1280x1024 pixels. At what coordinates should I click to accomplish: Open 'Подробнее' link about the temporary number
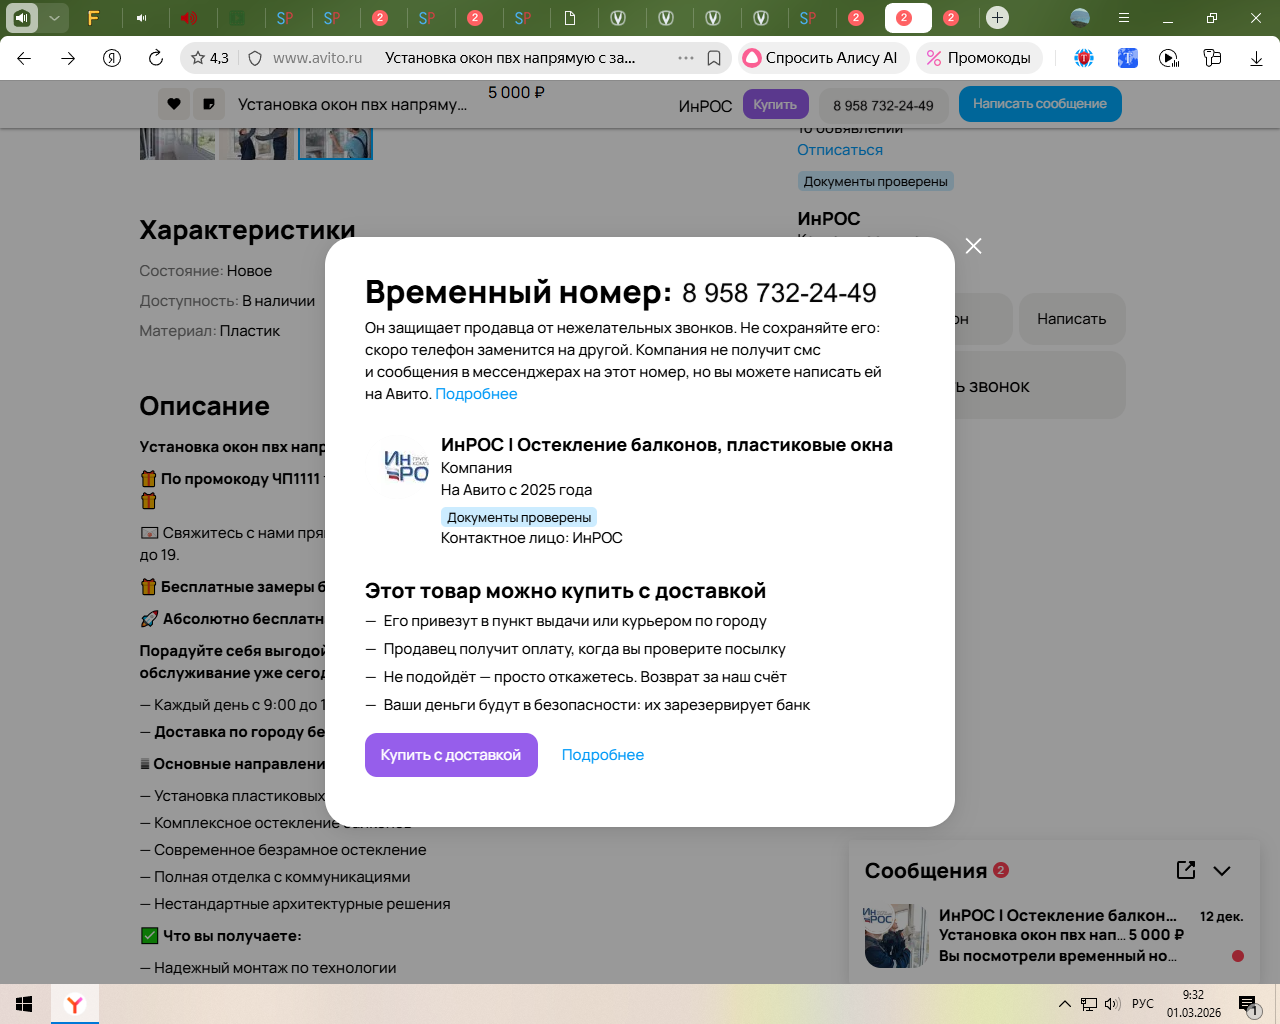coord(476,394)
